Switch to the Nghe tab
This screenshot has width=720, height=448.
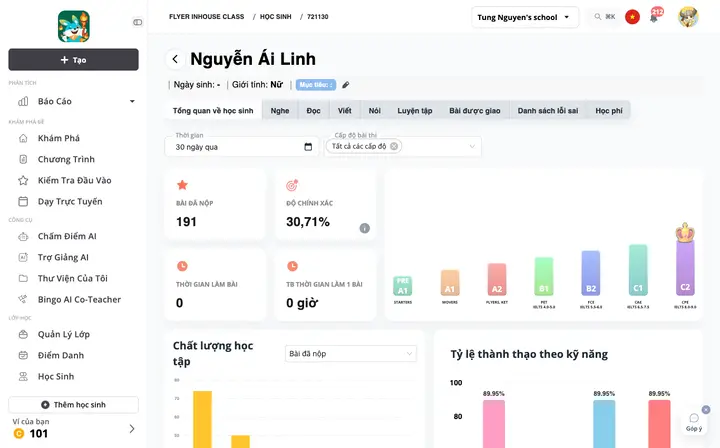coord(280,111)
